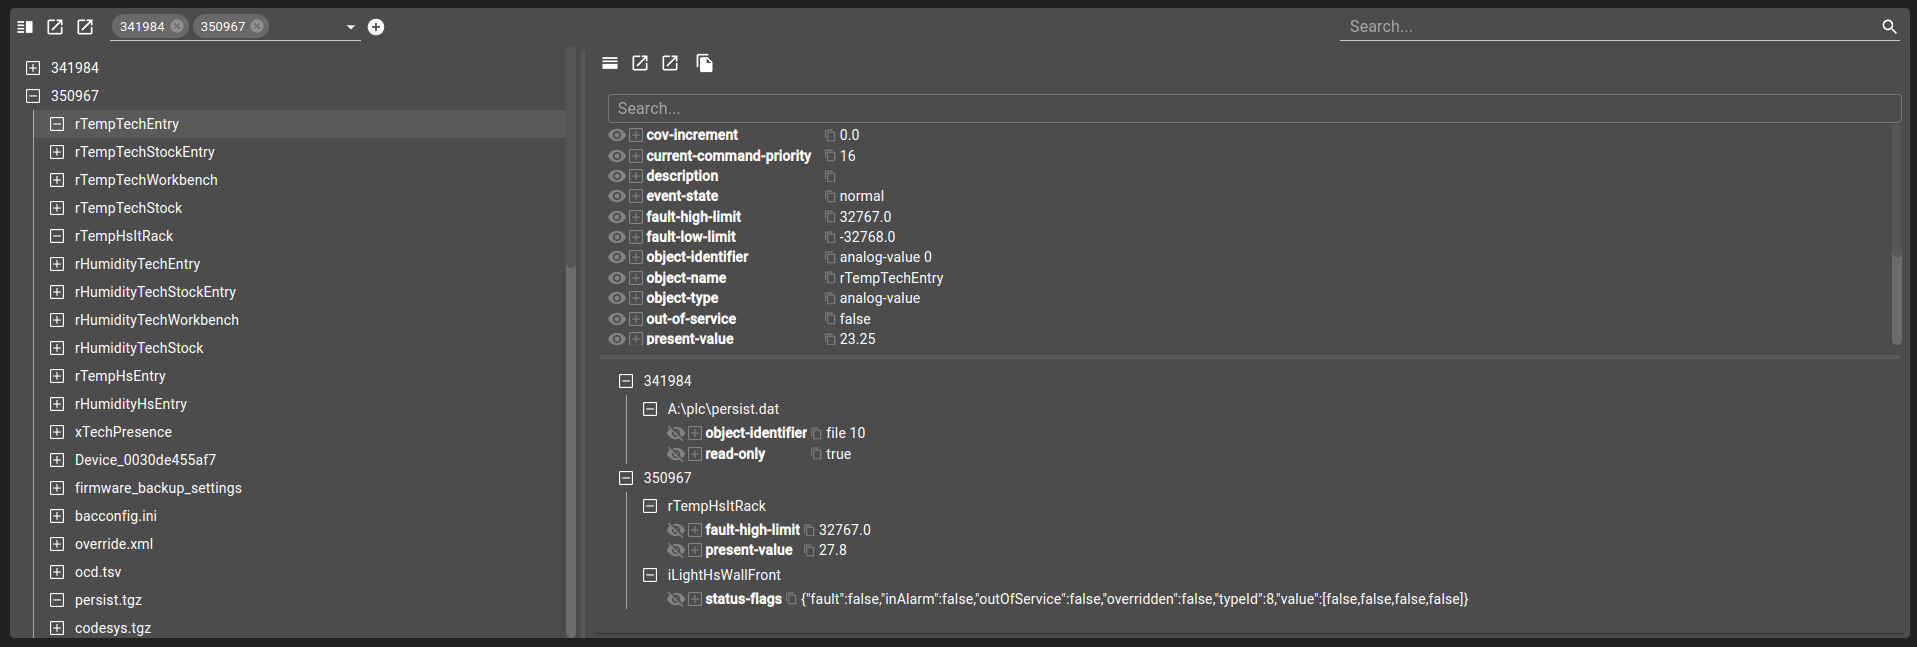The image size is (1917, 647).
Task: Copy the current-command-priority value 16
Action: 830,156
